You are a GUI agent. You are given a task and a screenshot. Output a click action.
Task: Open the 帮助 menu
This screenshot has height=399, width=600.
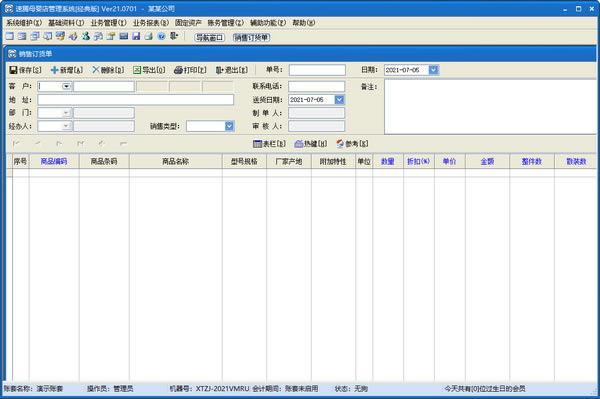click(x=303, y=23)
